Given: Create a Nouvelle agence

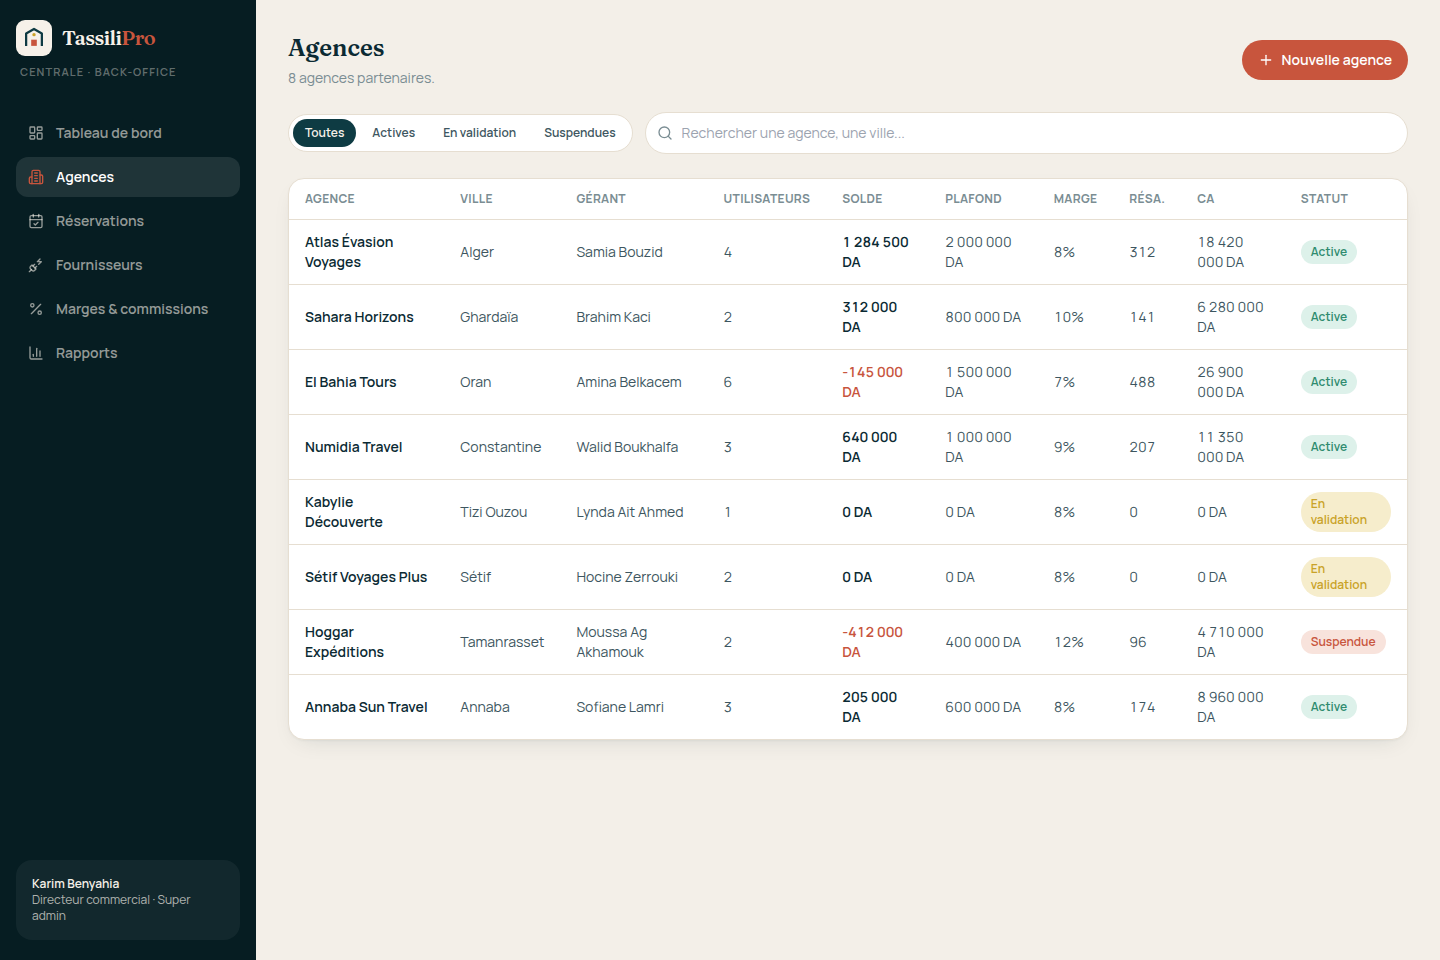Looking at the screenshot, I should point(1325,60).
